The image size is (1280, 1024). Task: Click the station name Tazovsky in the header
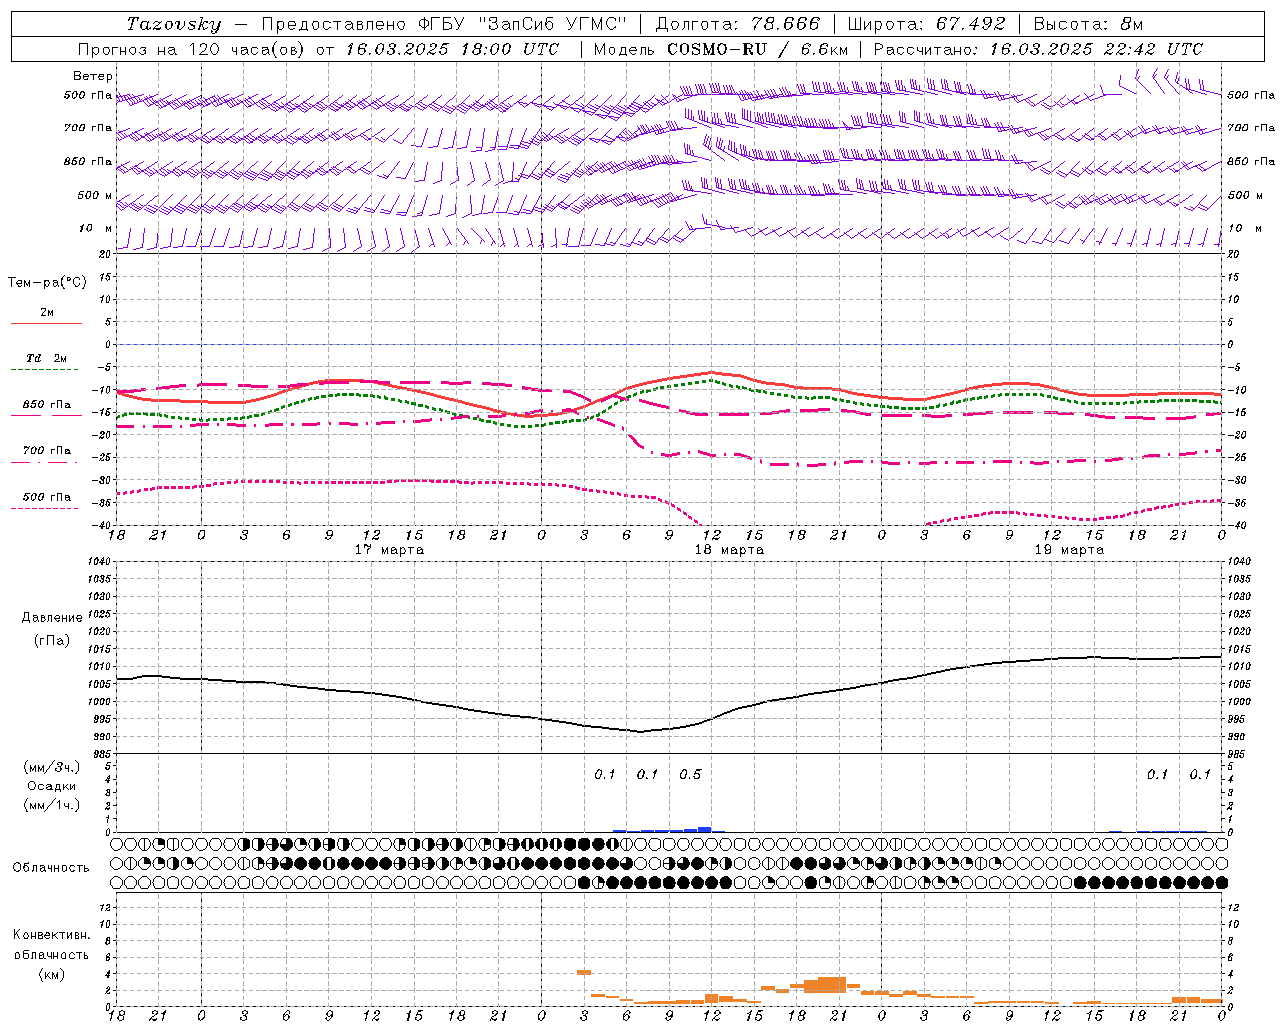tap(174, 24)
